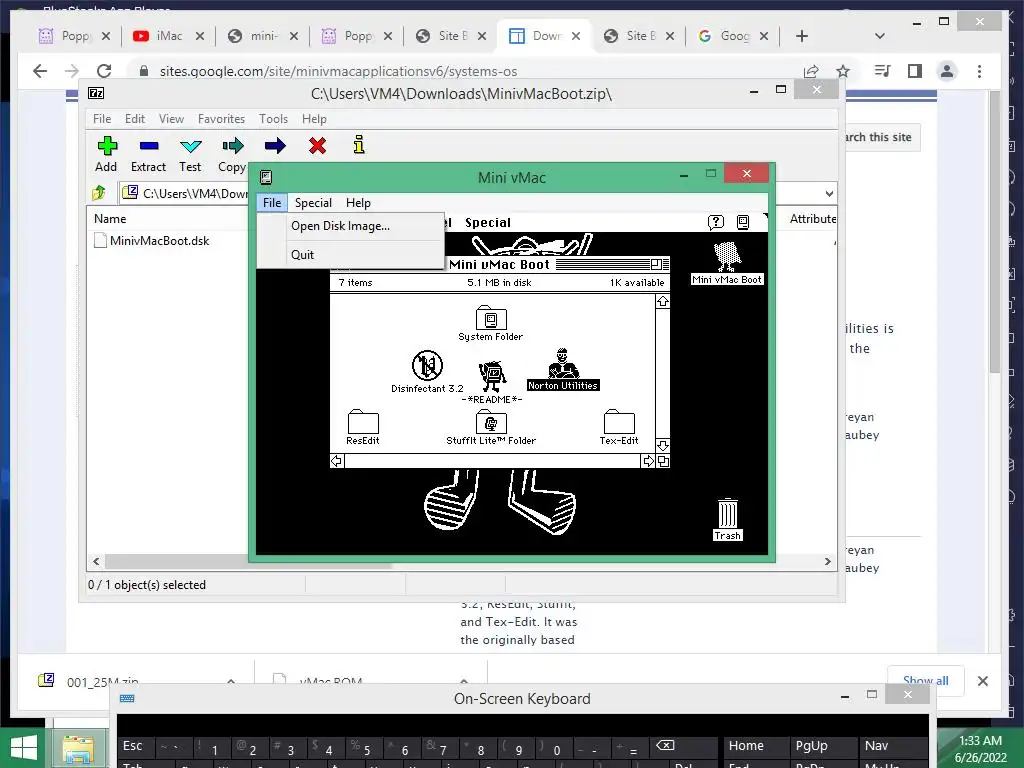The height and width of the screenshot is (768, 1024).
Task: Click the Balloon Help icon in Mac menu bar
Action: 716,222
